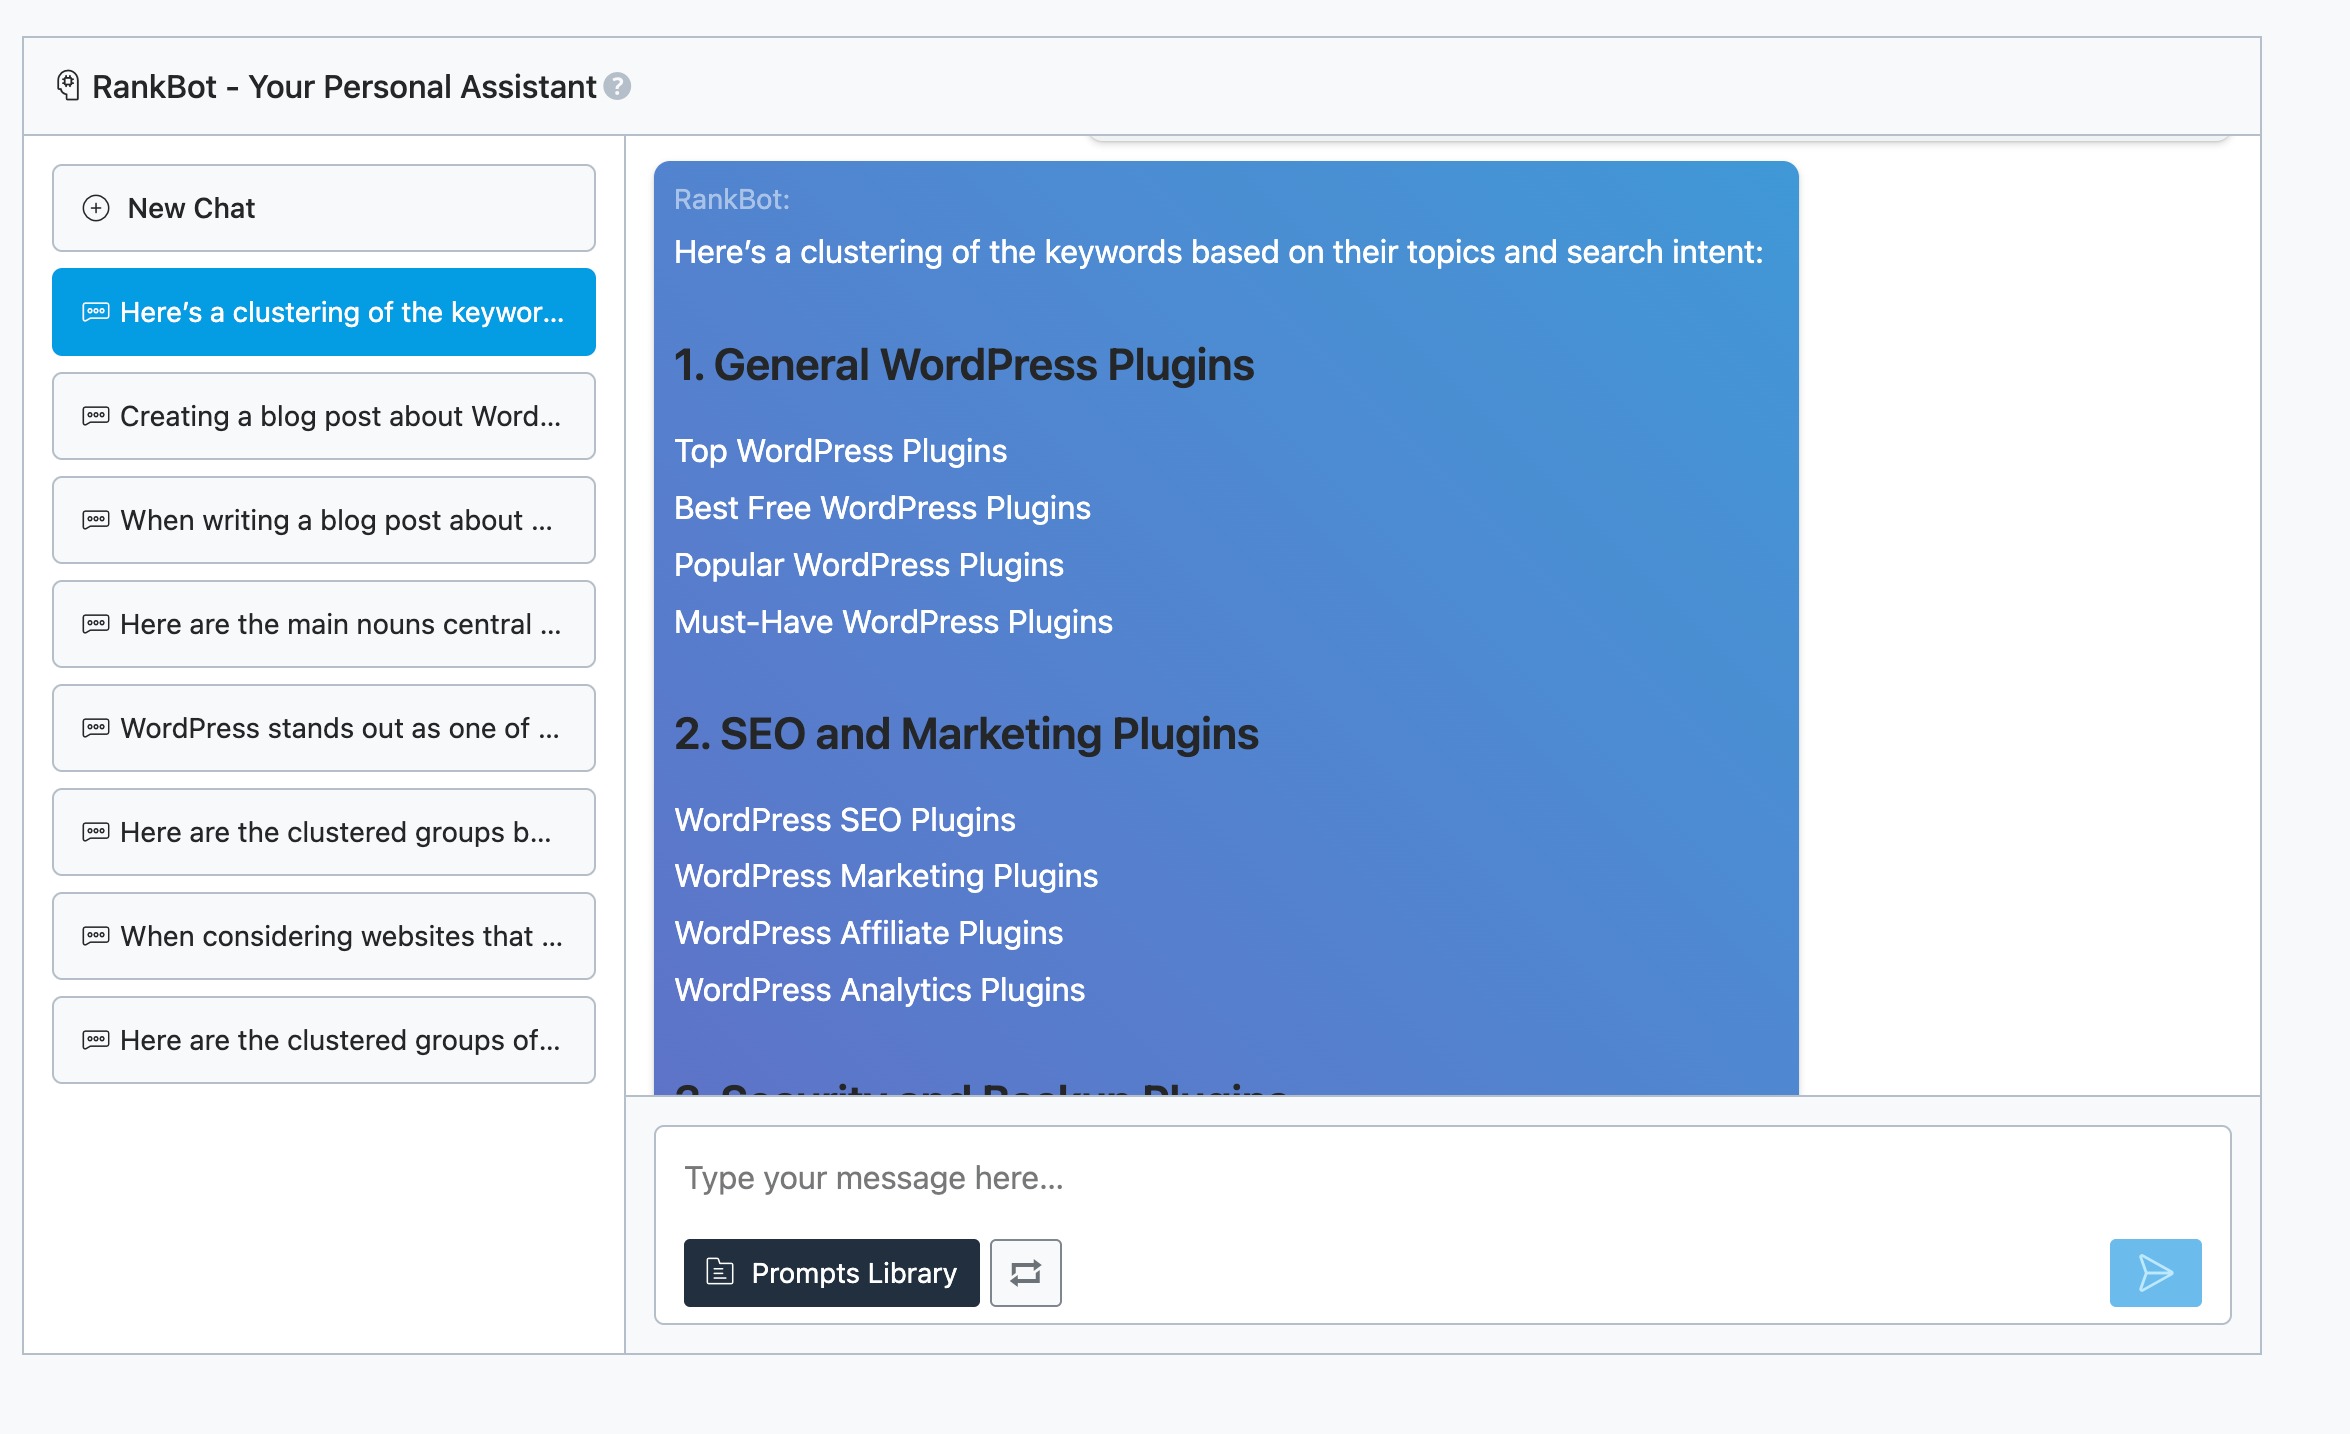
Task: Start a New Chat
Action: tap(323, 208)
